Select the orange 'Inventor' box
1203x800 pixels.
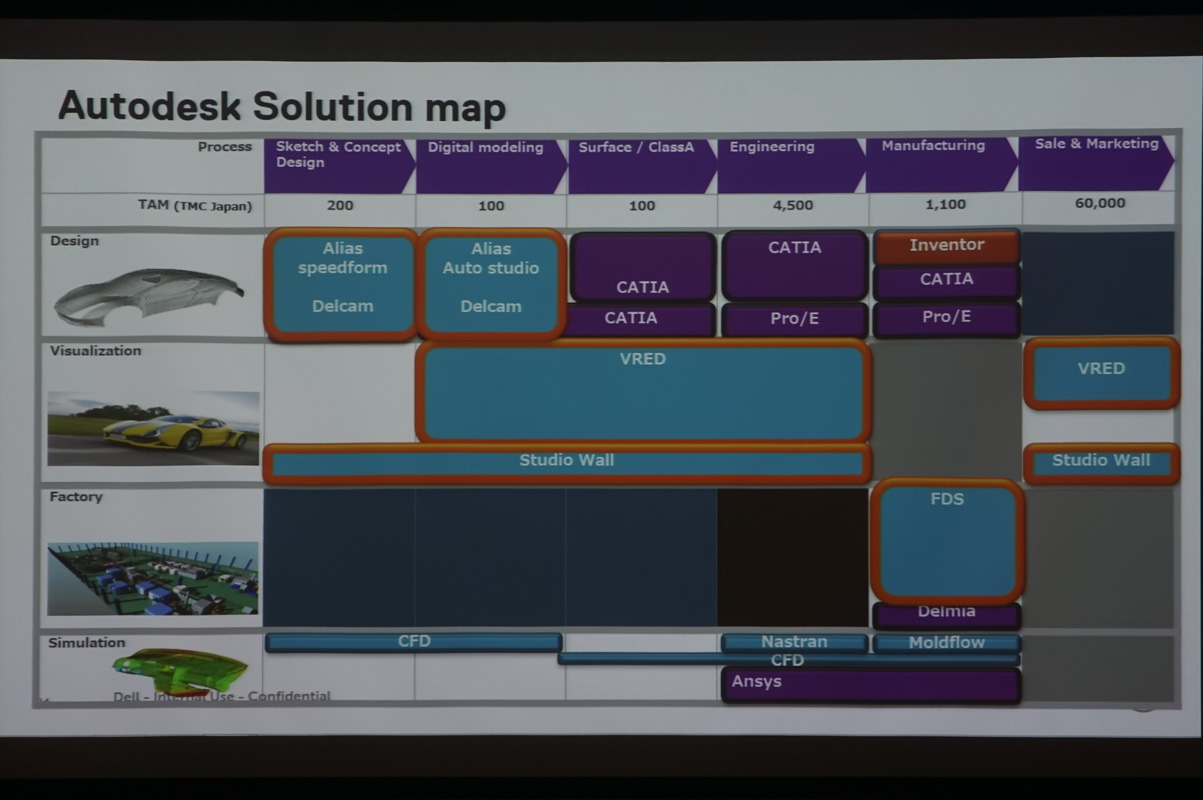click(x=946, y=247)
